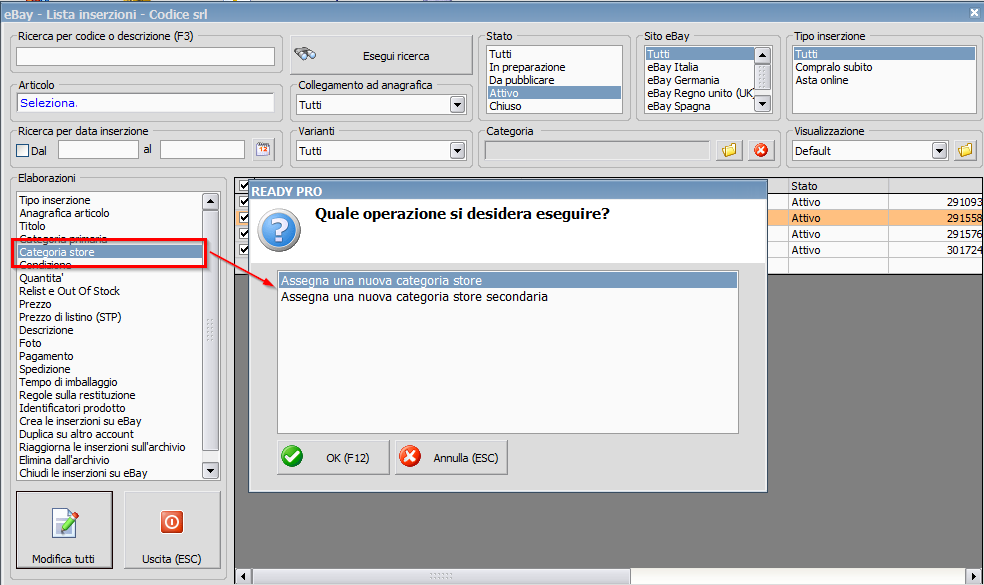The width and height of the screenshot is (984, 585).
Task: Select Compralo subito in Tipo inserzione
Action: point(834,67)
